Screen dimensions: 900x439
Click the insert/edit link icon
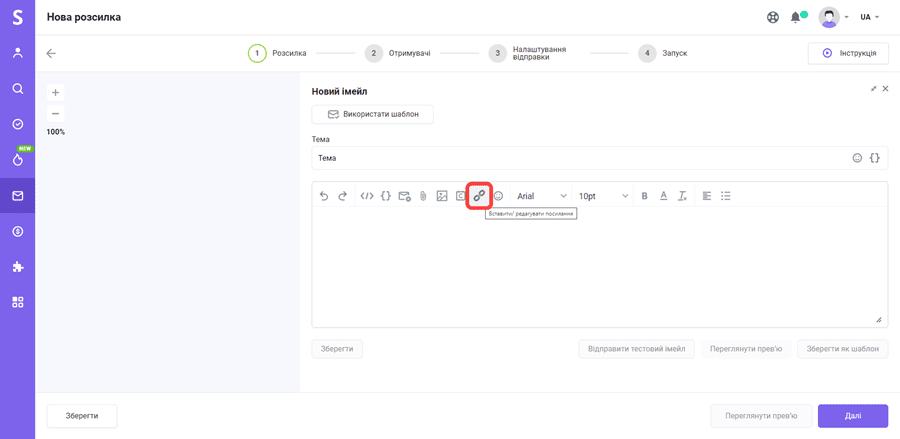click(479, 196)
